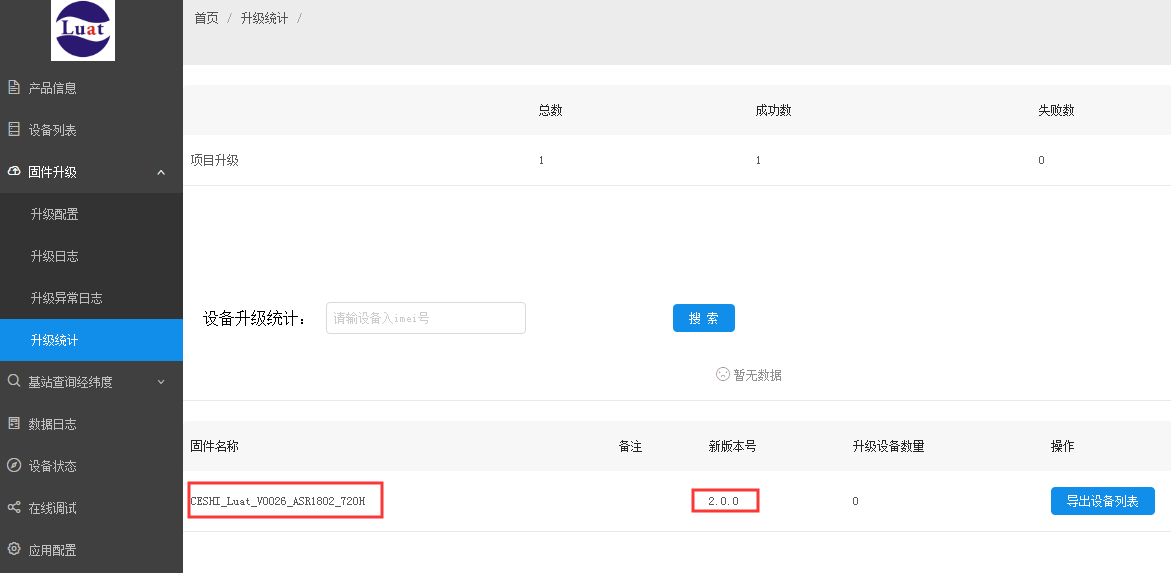Click the 导出设备列表 export button

1102,501
